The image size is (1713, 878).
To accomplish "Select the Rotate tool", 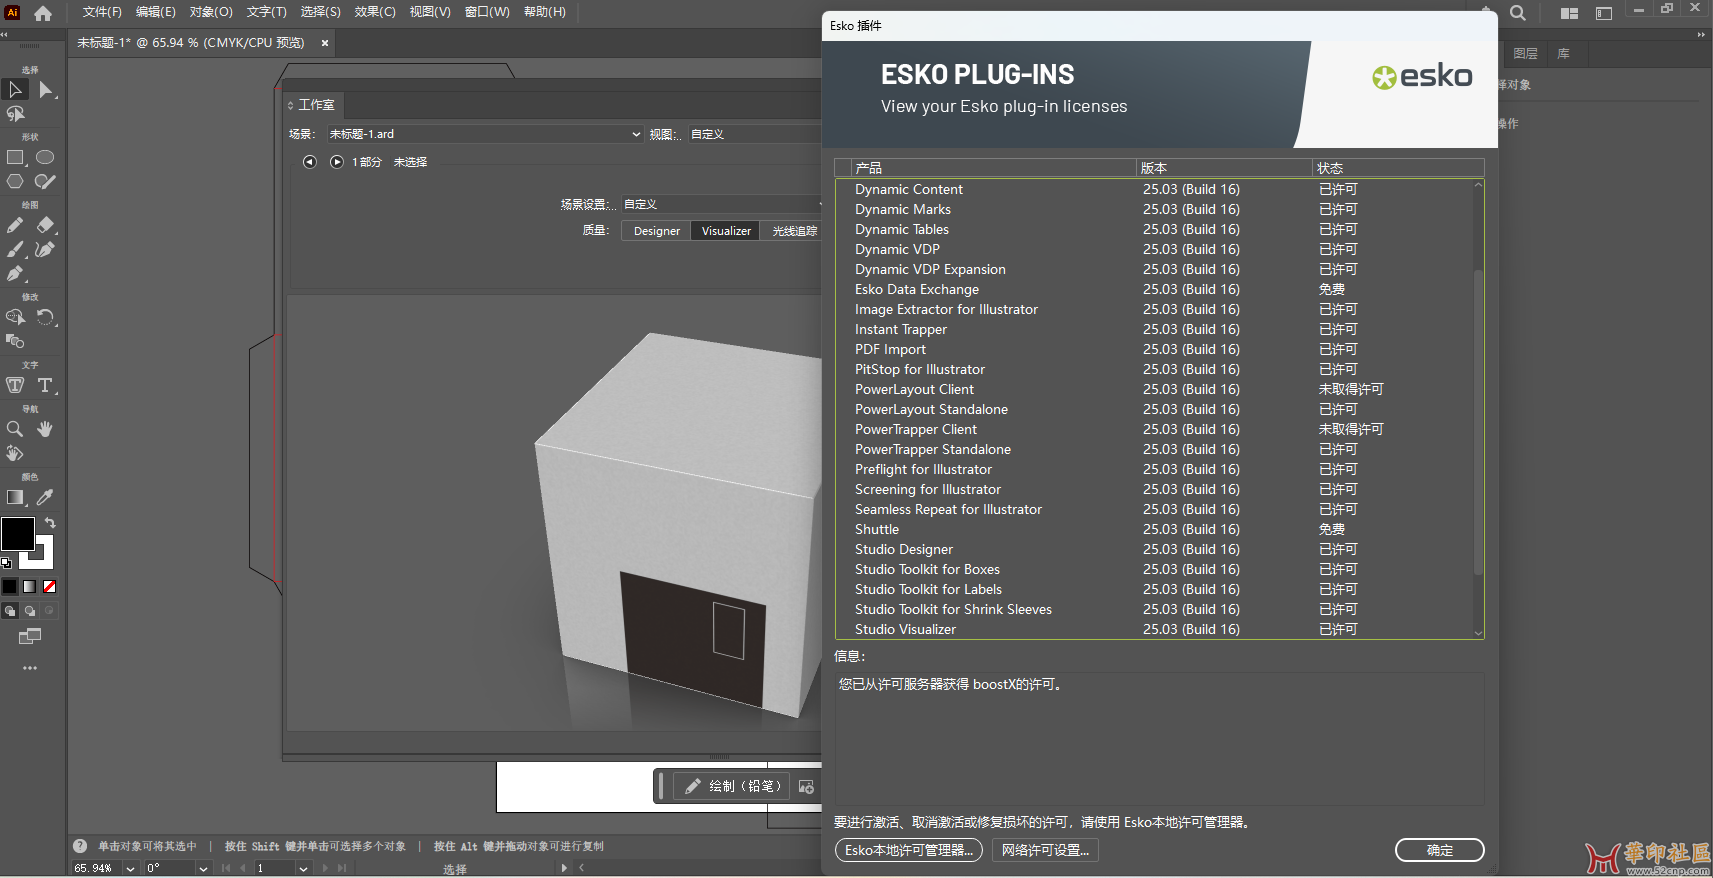I will (45, 317).
